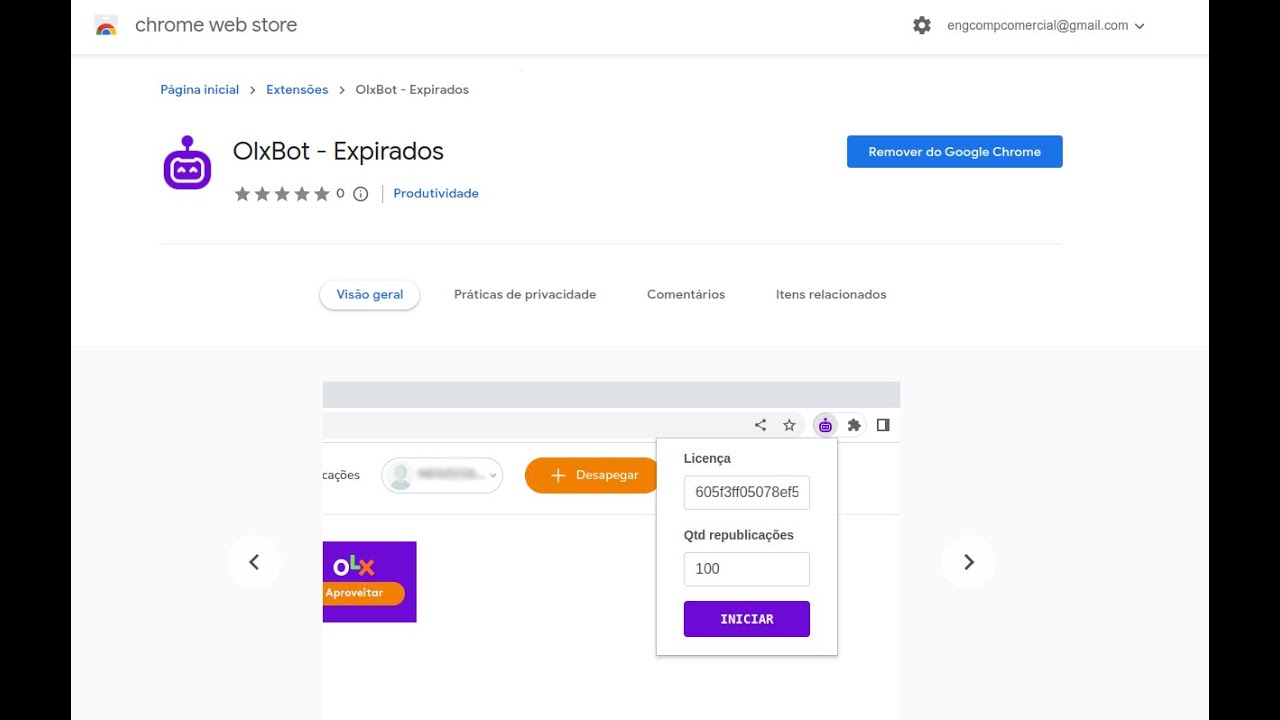
Task: Open the Extensões breadcrumb link
Action: pyautogui.click(x=297, y=90)
